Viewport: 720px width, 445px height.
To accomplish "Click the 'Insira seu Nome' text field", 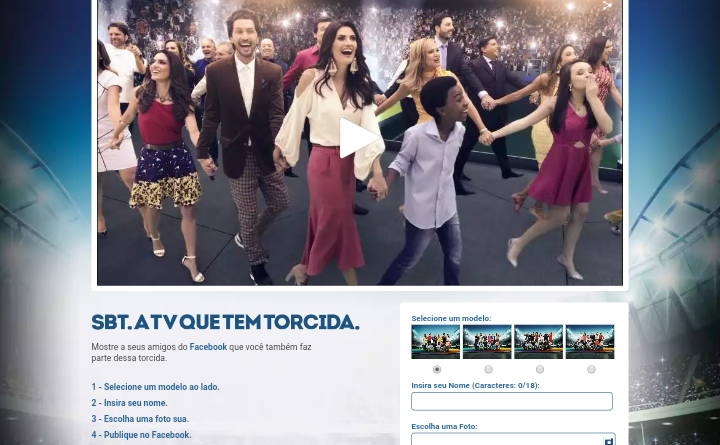I will pyautogui.click(x=511, y=401).
